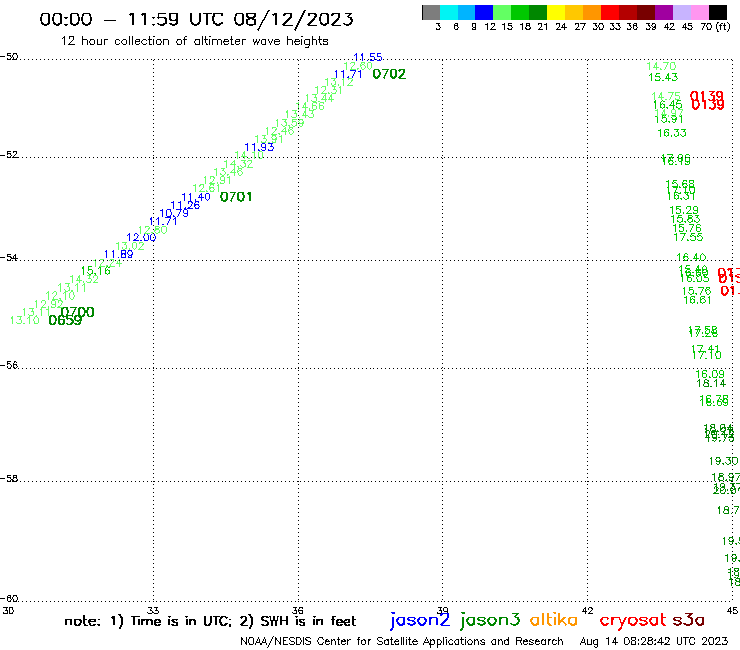Viewport: 740px width, 650px height.
Task: Select the wave height 16.09
Action: (x=710, y=374)
